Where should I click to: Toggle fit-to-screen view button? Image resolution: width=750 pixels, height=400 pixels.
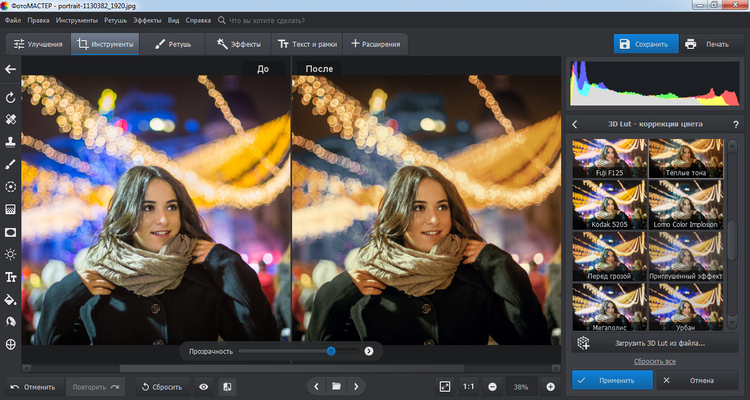pos(445,386)
